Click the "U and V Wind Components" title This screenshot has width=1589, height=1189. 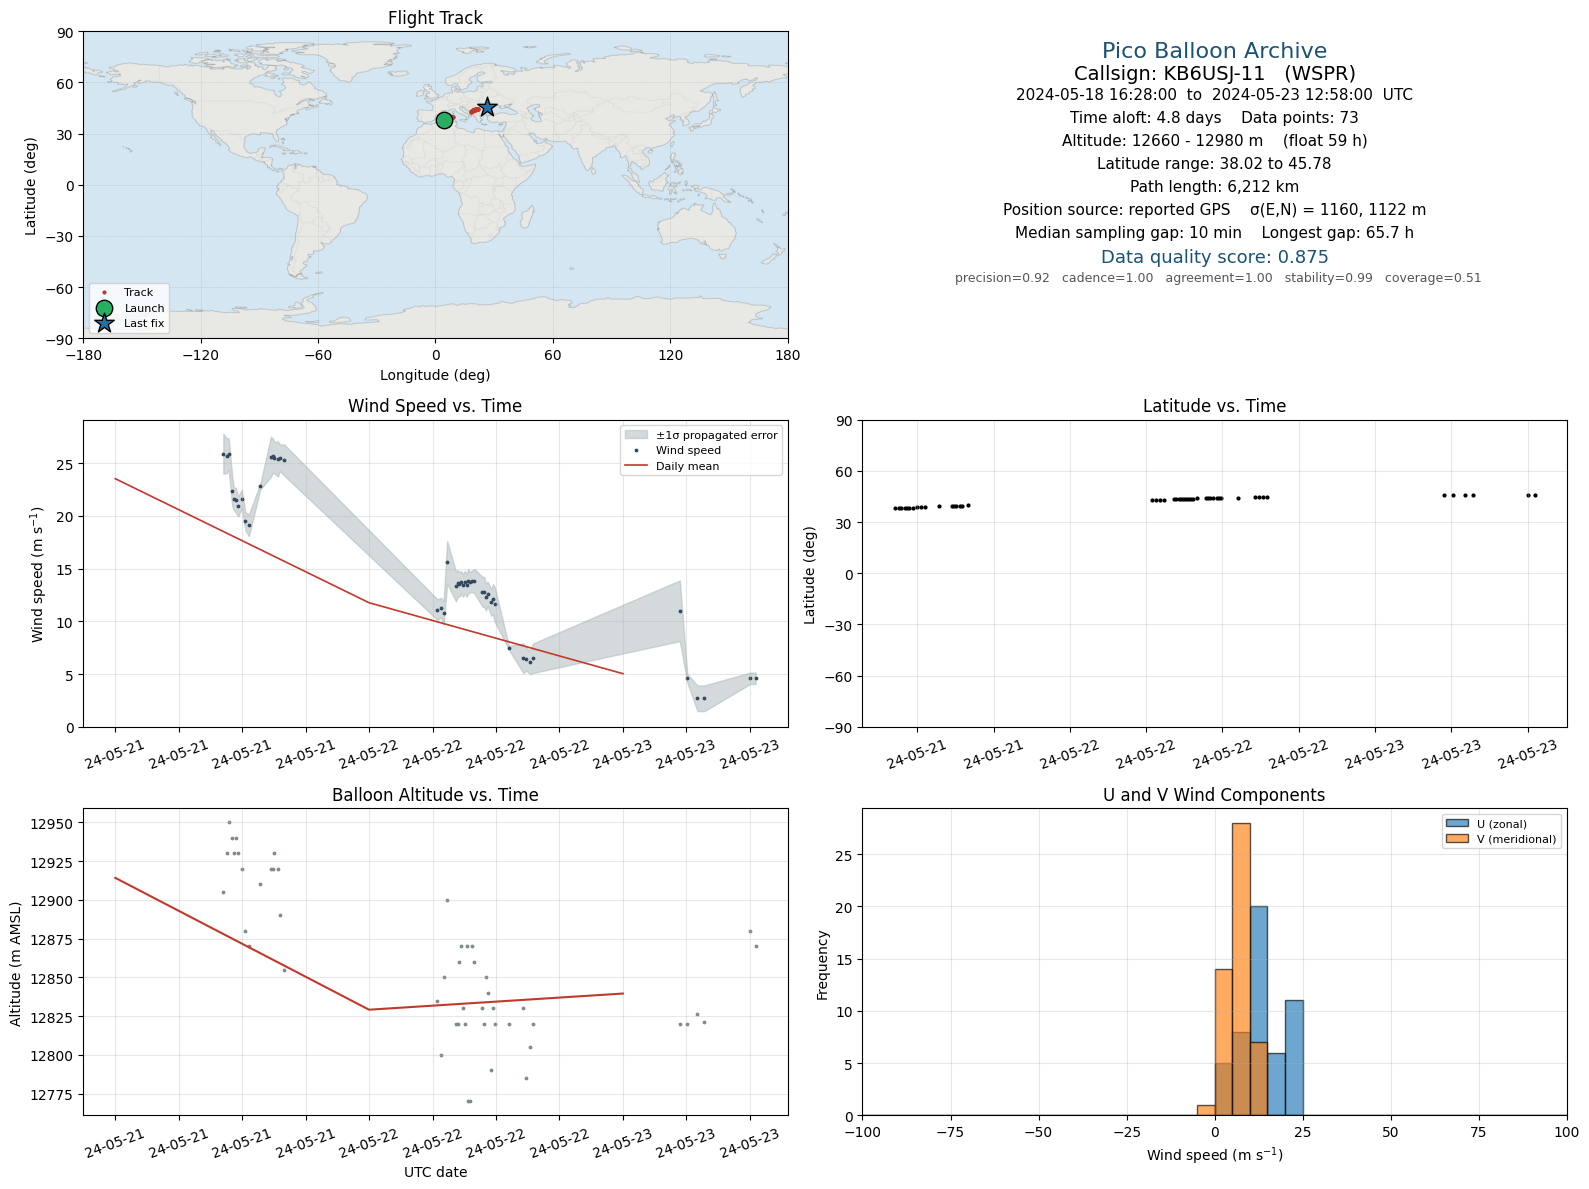click(x=1214, y=795)
